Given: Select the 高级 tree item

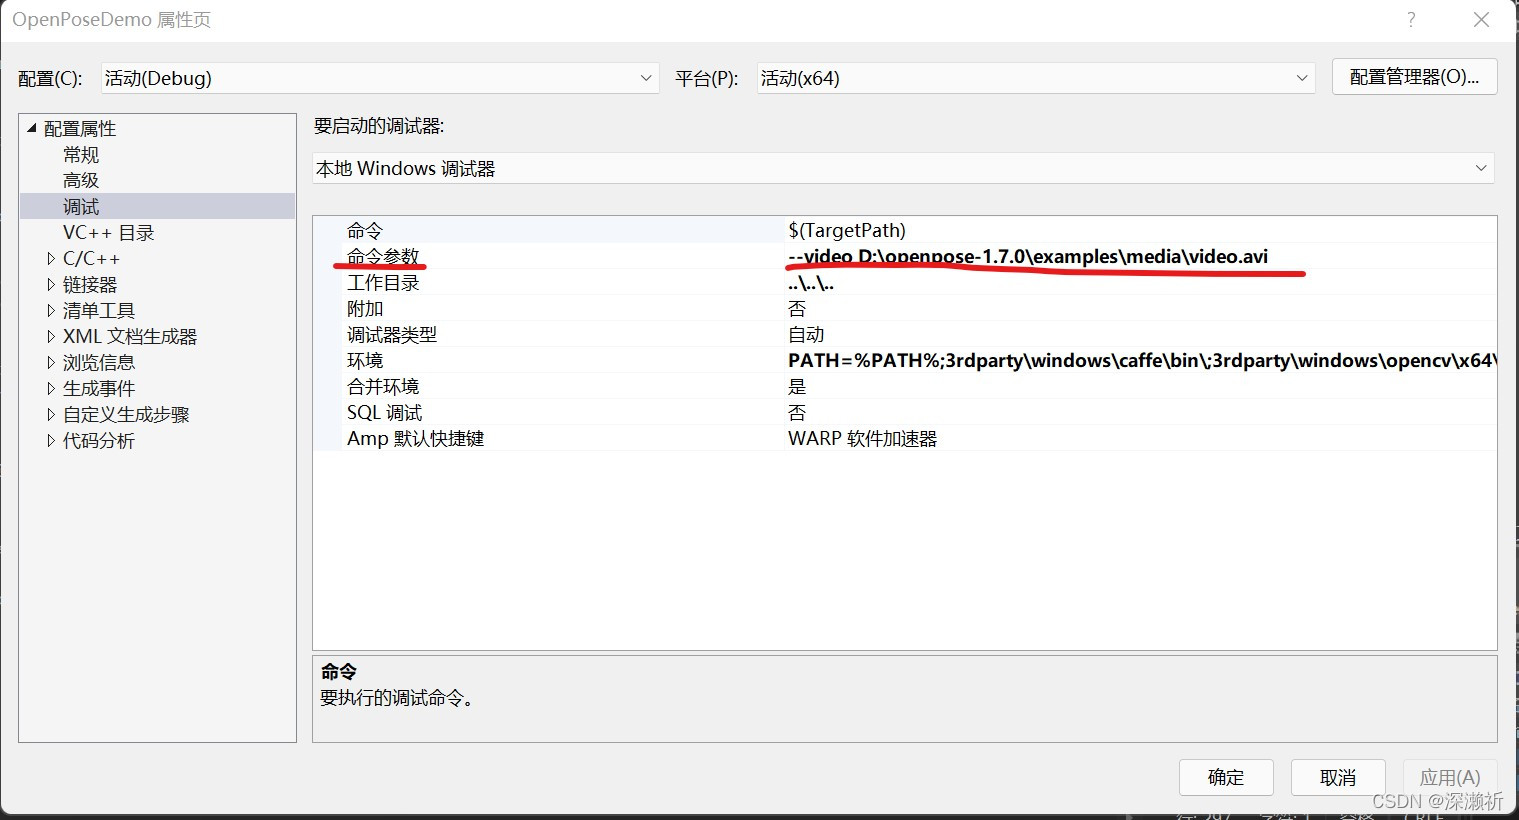Looking at the screenshot, I should [81, 180].
